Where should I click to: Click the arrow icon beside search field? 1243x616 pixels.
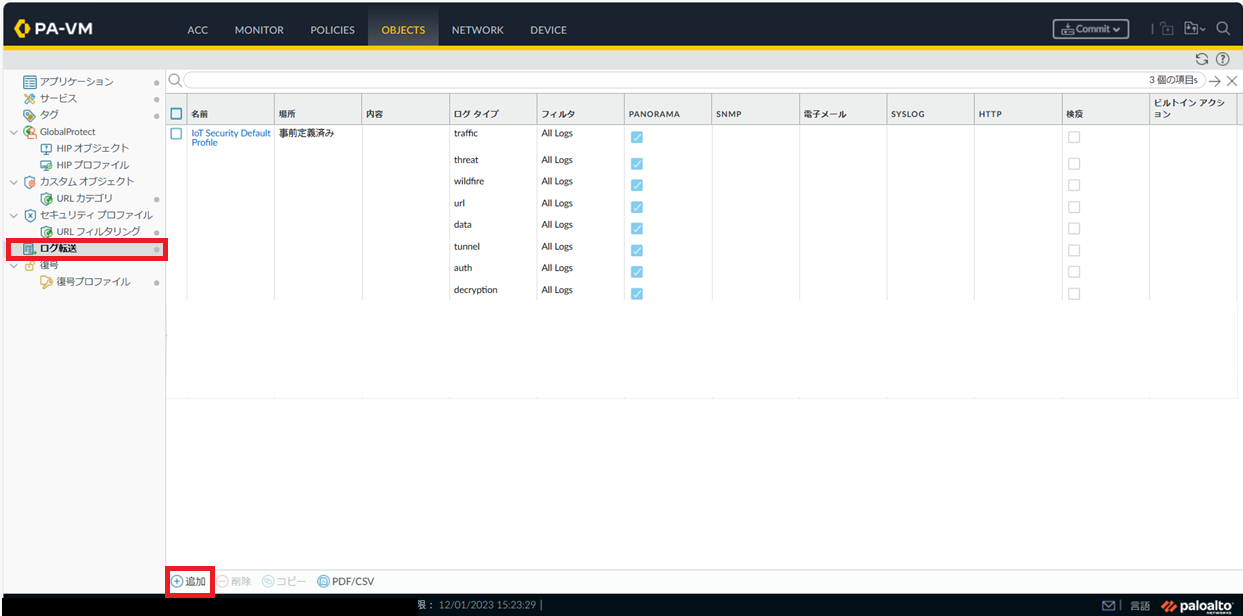(x=1215, y=80)
